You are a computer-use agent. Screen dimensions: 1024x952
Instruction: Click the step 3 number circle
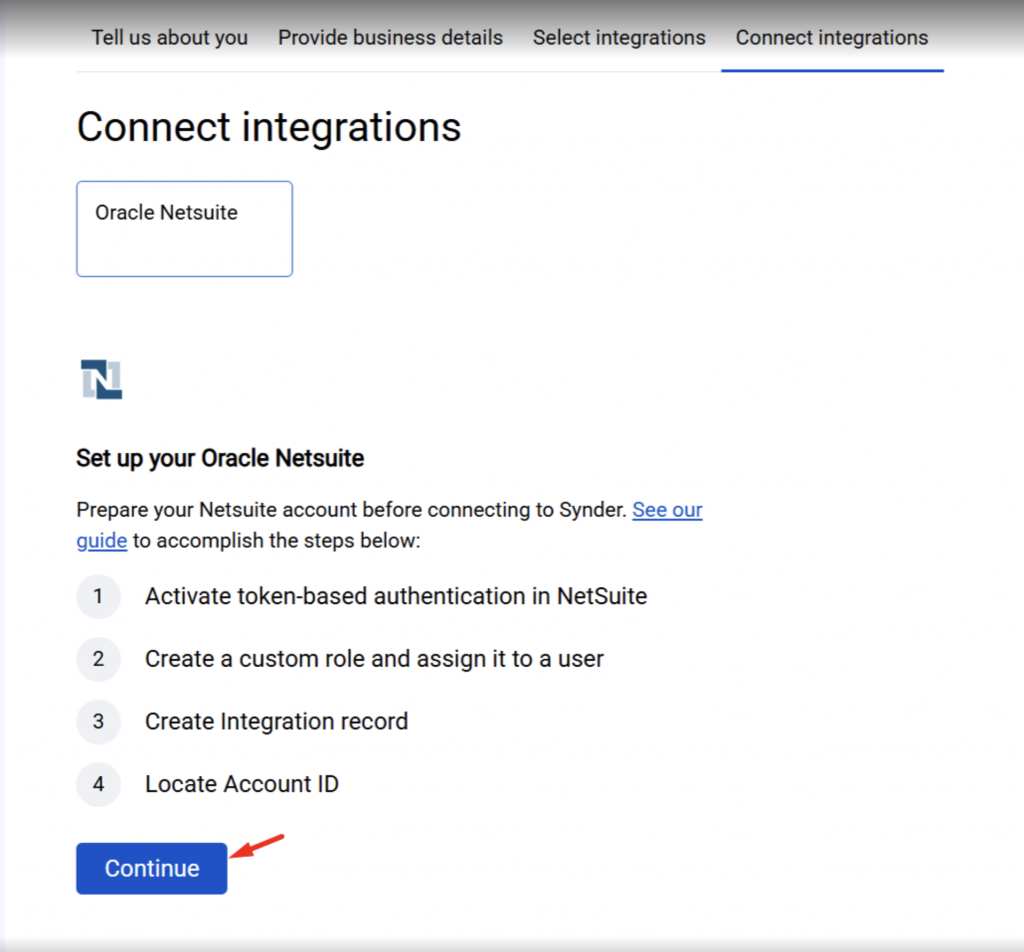98,722
